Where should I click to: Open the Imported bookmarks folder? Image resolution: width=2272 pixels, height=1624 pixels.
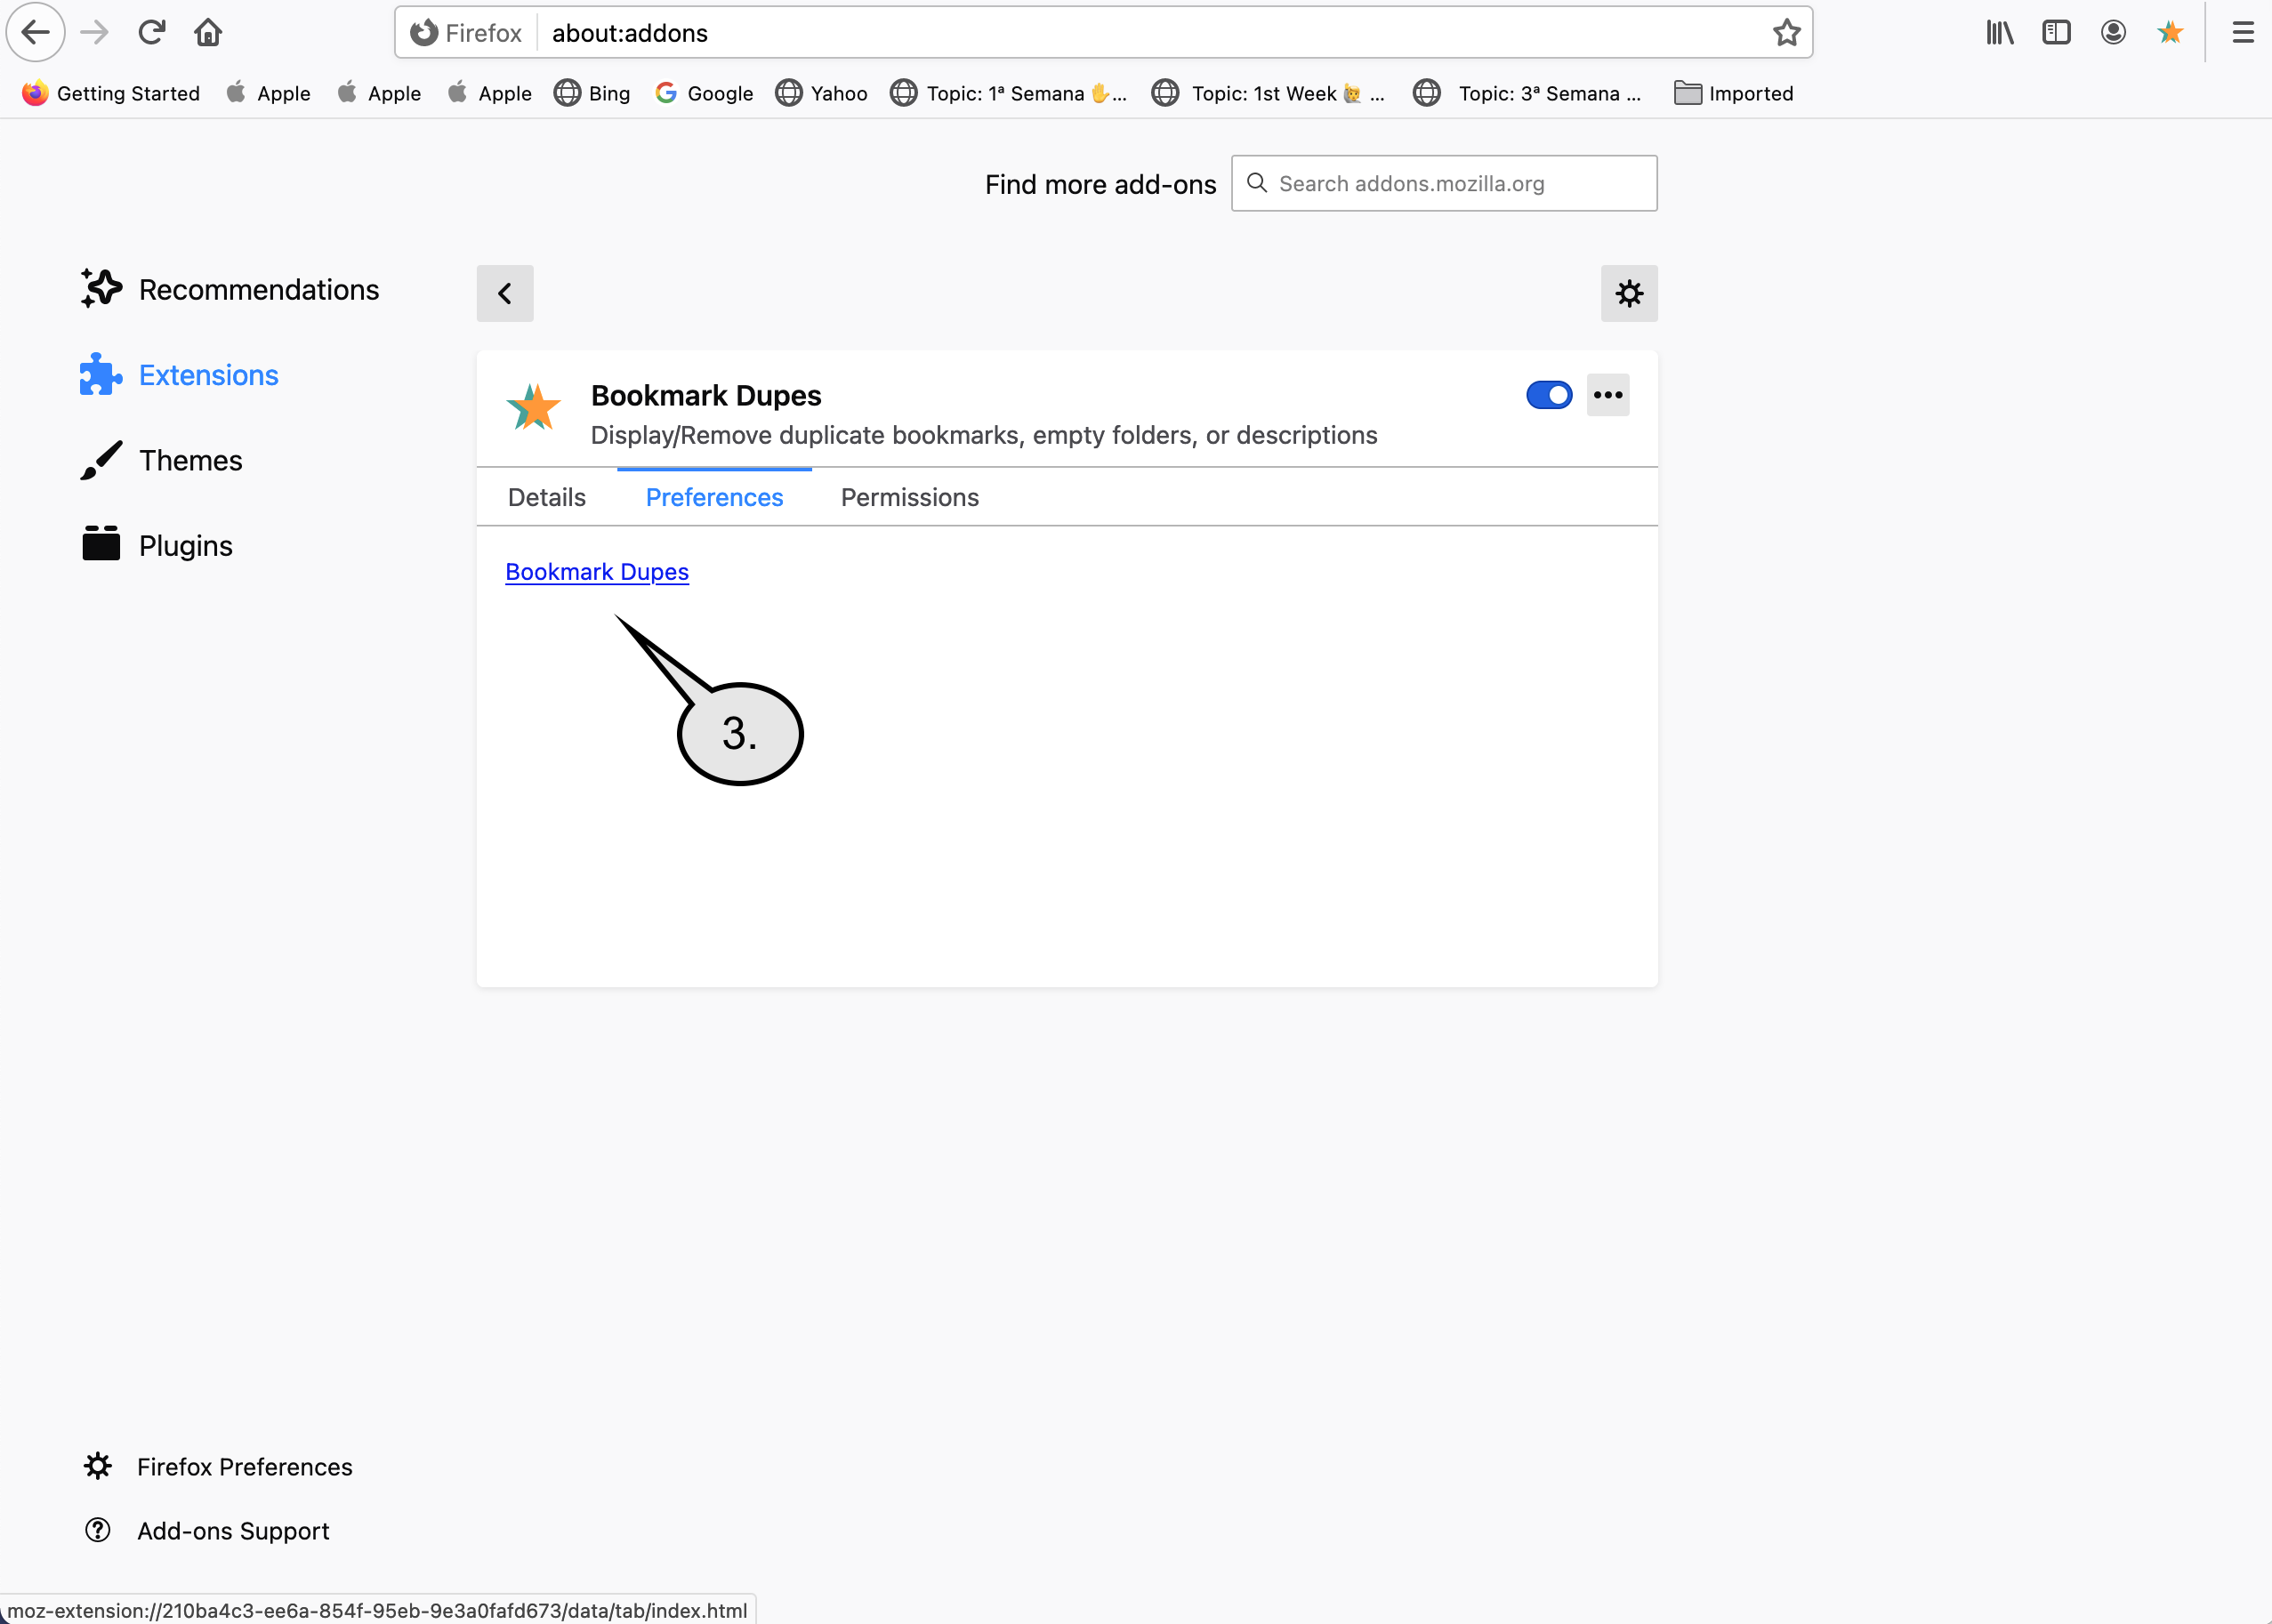[1733, 93]
